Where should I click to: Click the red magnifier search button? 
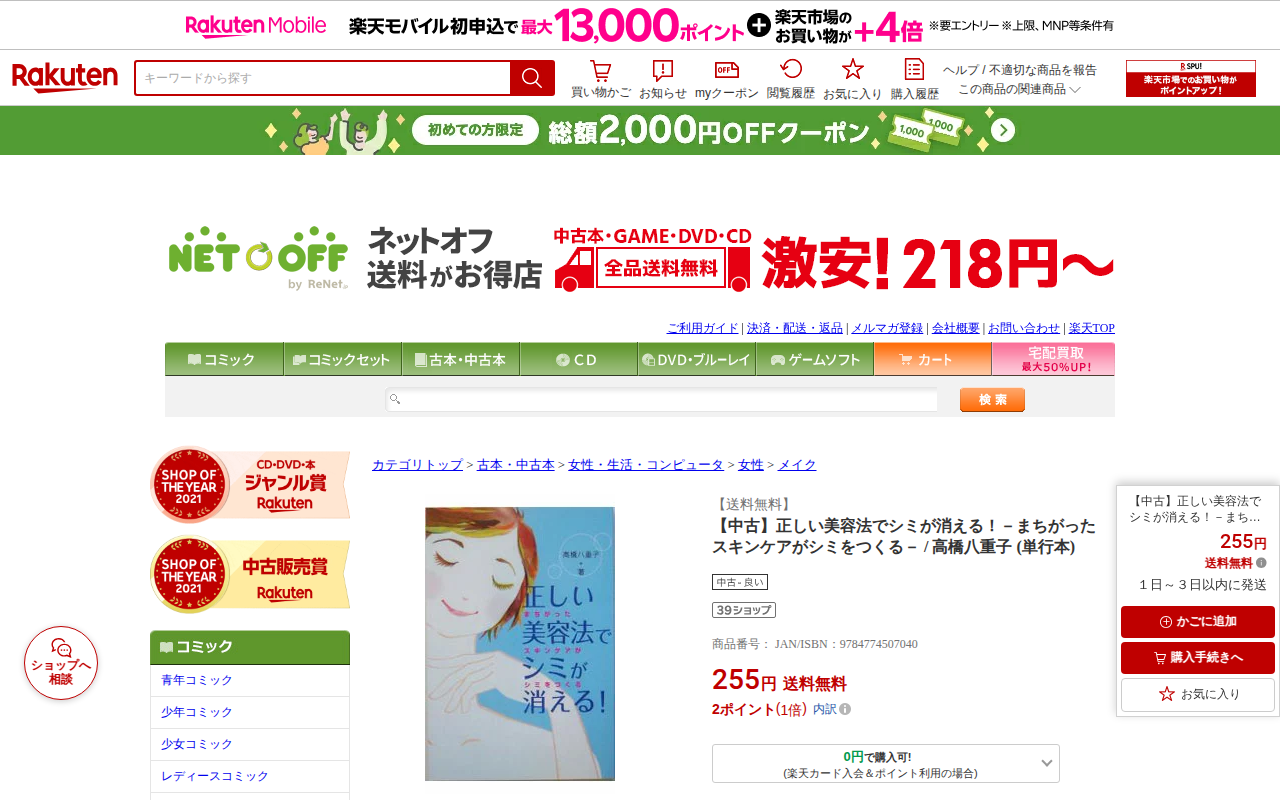coord(532,78)
